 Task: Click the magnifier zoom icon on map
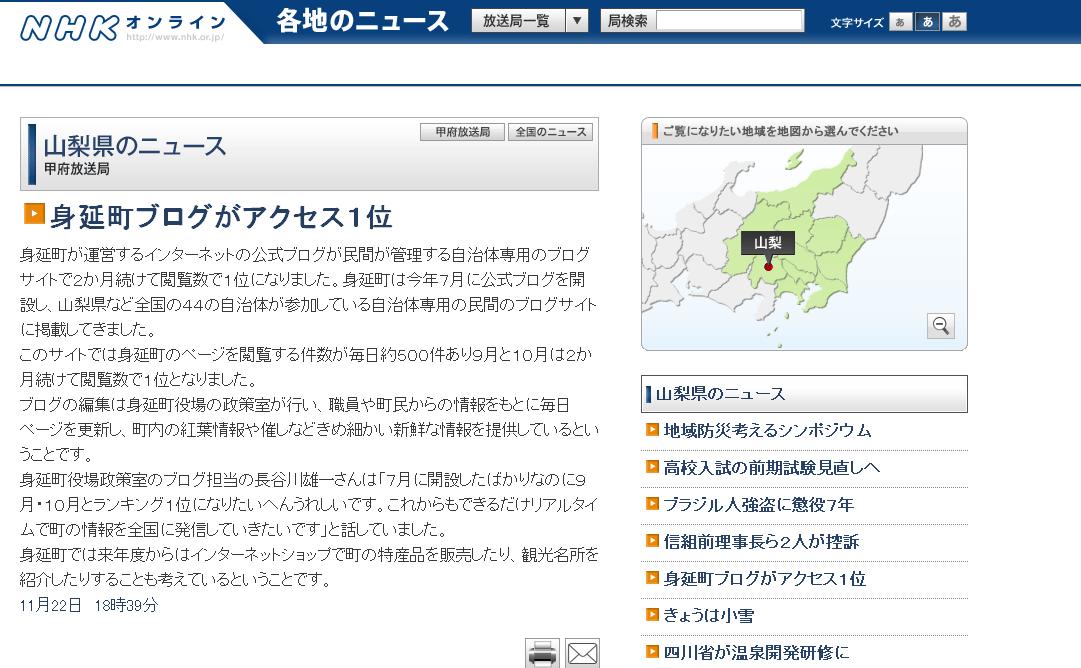[x=940, y=325]
